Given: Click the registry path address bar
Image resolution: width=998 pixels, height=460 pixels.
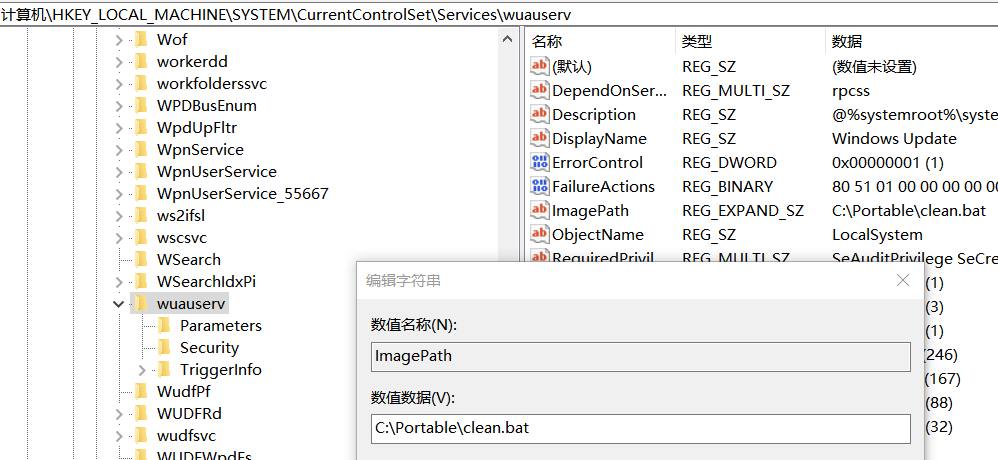Looking at the screenshot, I should point(499,14).
